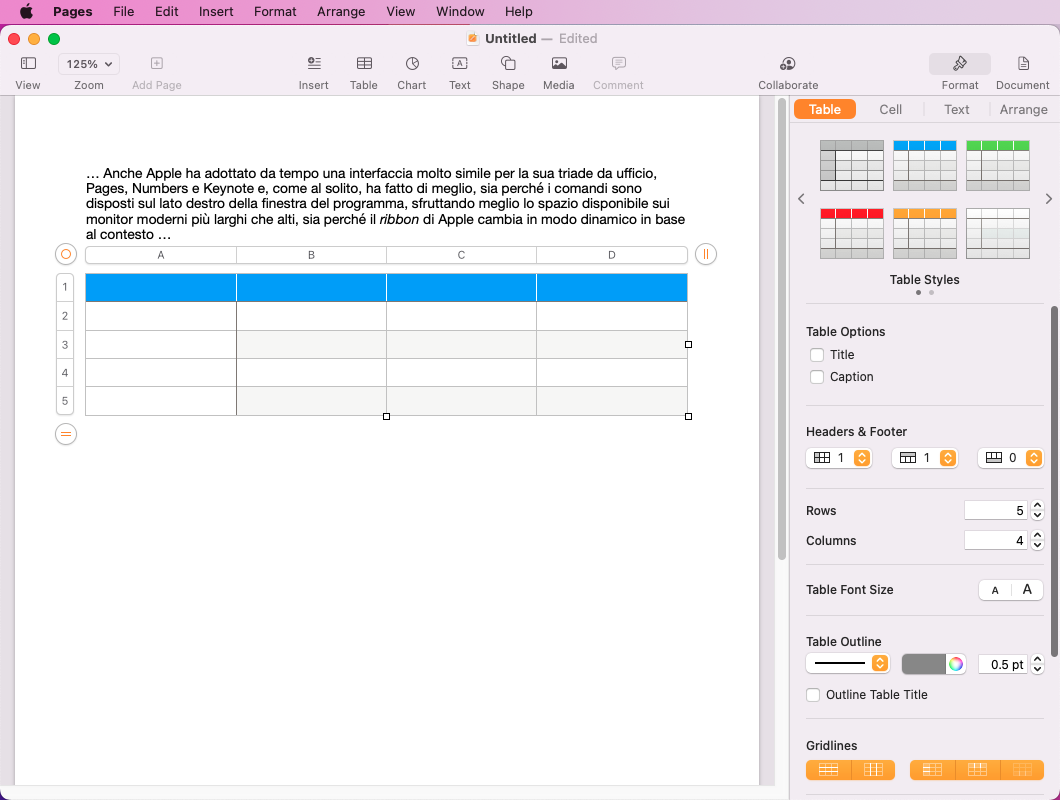
Task: Click the Media toolbar icon
Action: click(558, 64)
